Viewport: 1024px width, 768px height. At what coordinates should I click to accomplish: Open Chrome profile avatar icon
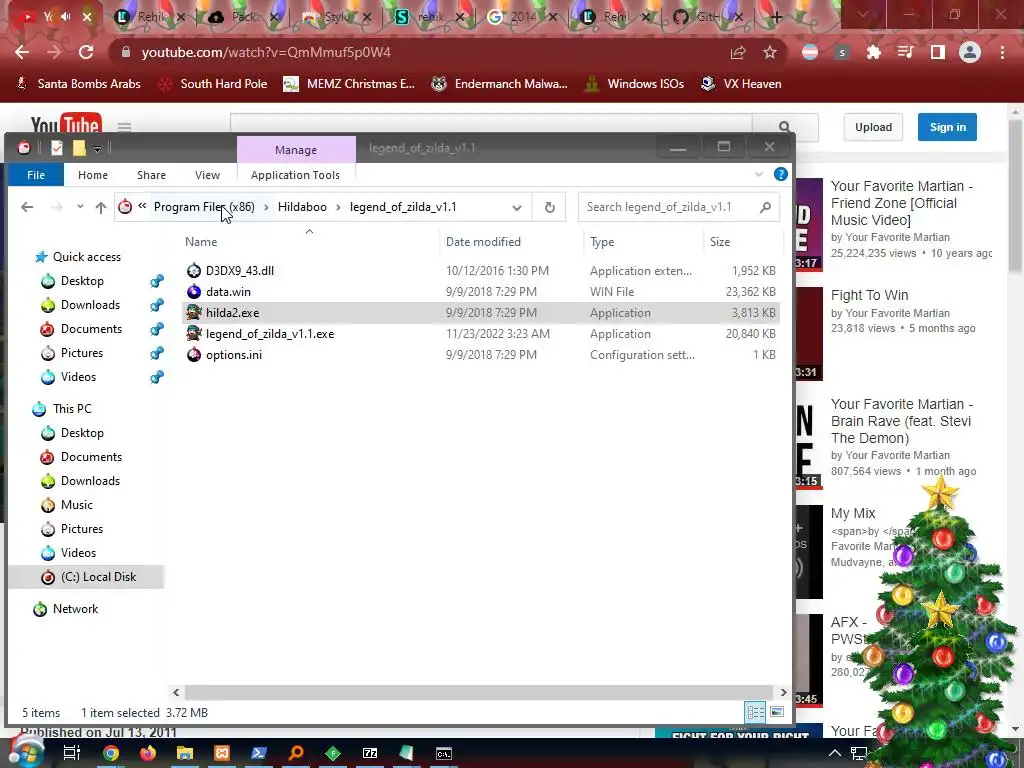point(970,52)
